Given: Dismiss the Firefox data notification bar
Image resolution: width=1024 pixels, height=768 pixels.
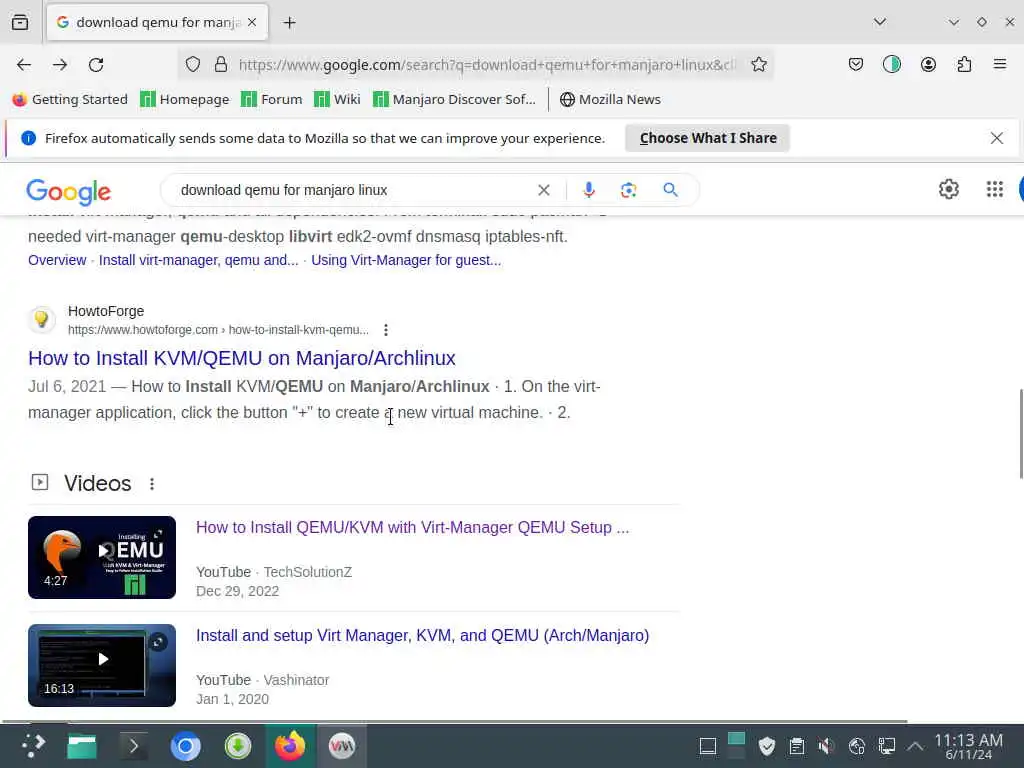Looking at the screenshot, I should coord(996,138).
